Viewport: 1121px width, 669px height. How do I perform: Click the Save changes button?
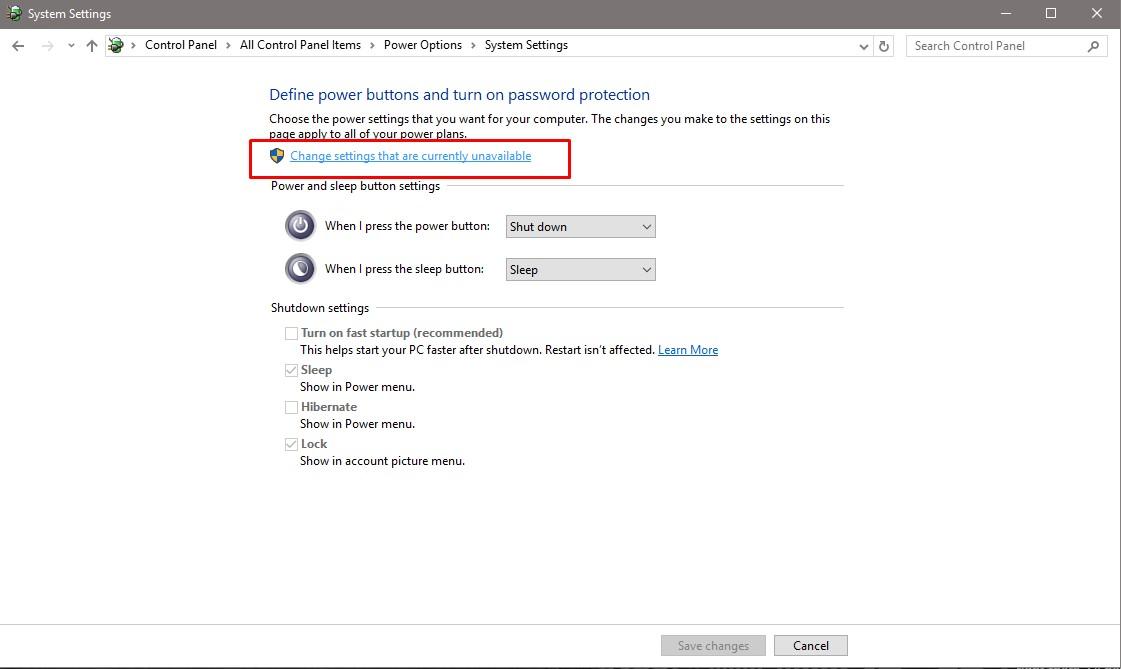pyautogui.click(x=713, y=645)
